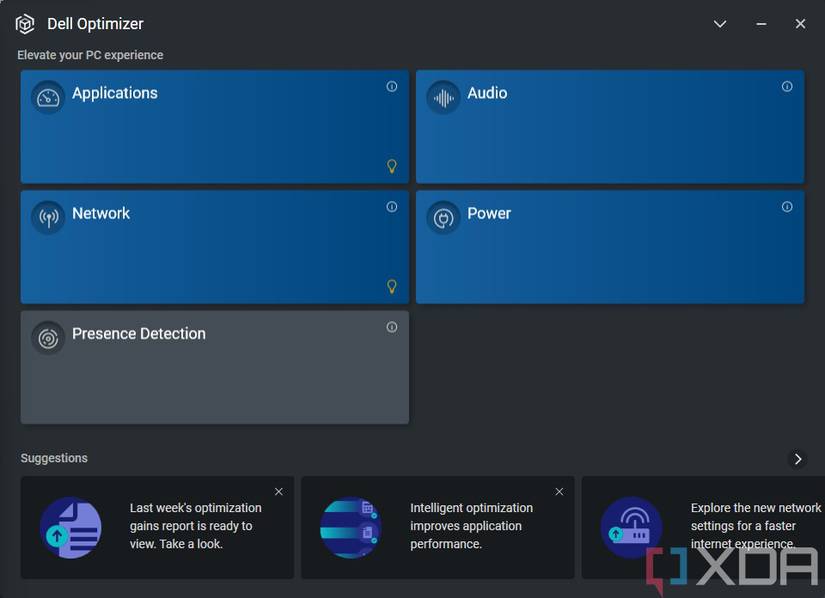Image resolution: width=825 pixels, height=598 pixels.
Task: Click the Suggestions section heading
Action: point(54,458)
